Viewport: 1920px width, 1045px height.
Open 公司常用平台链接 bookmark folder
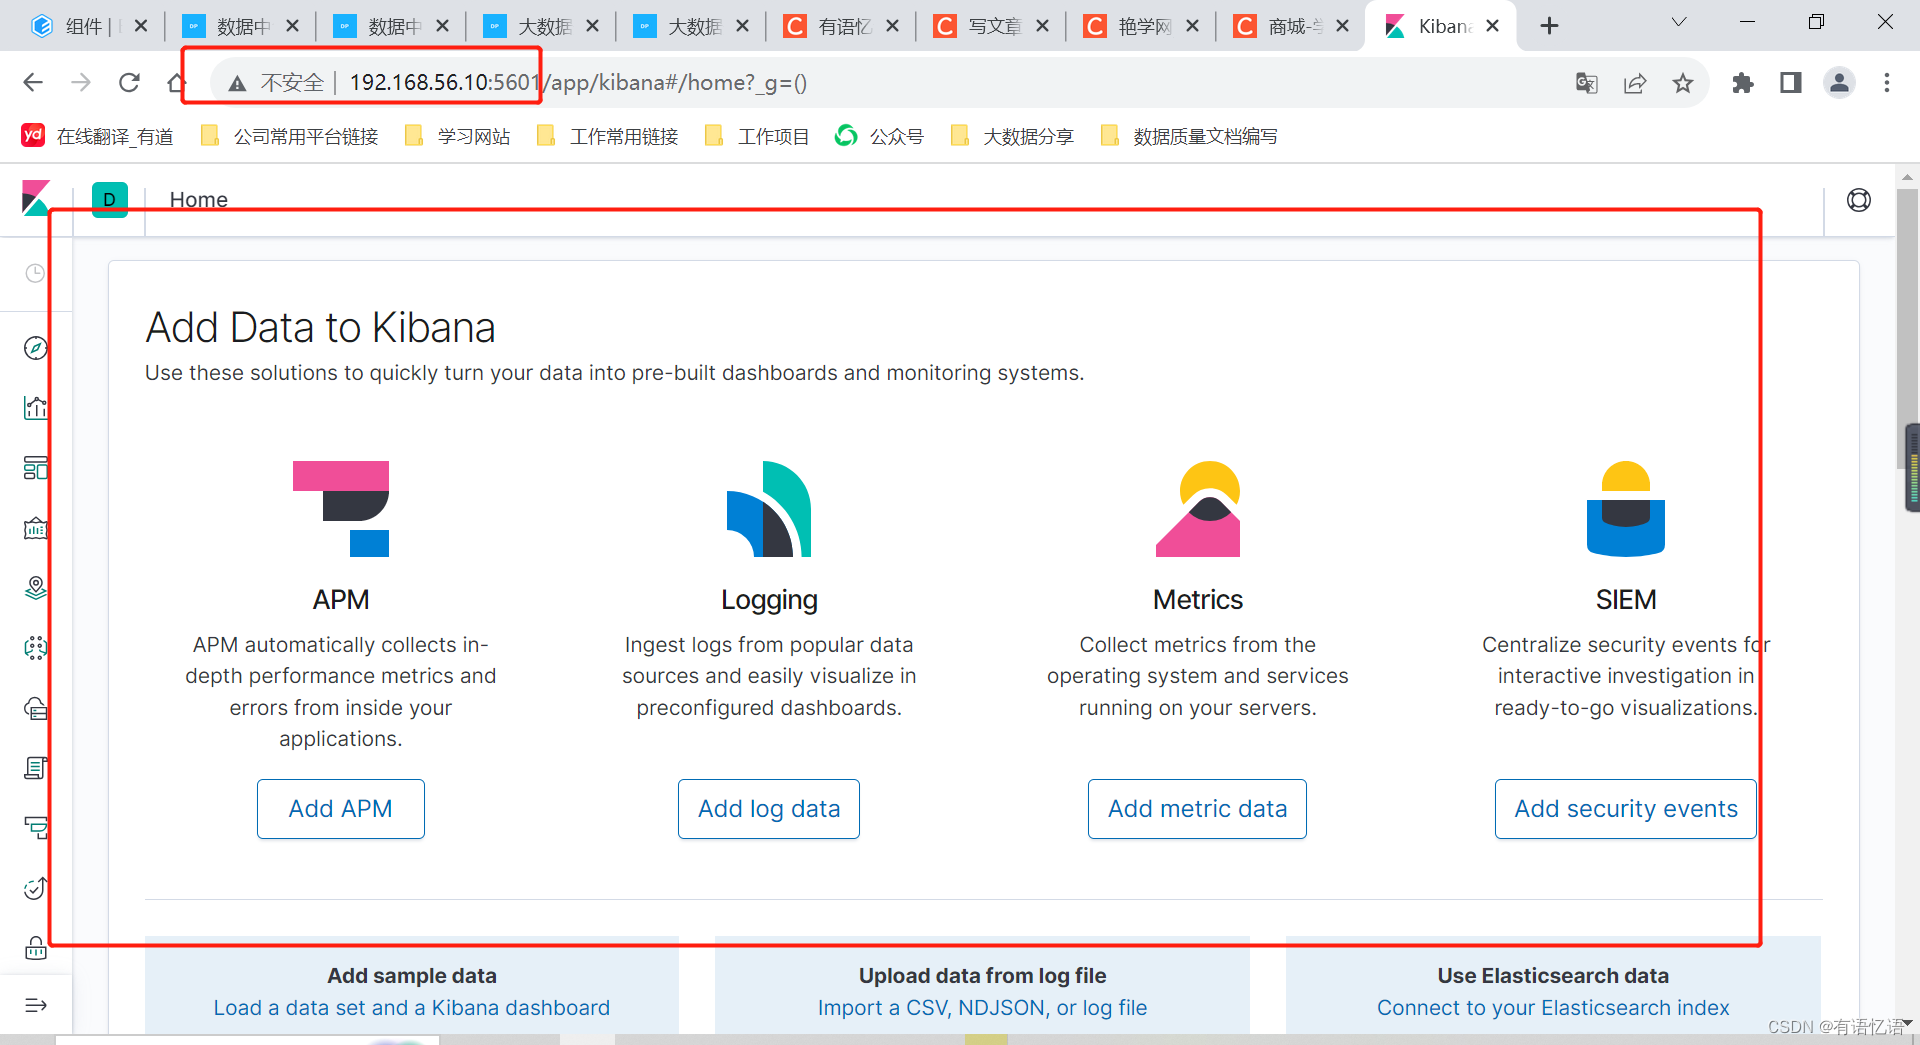[x=290, y=136]
